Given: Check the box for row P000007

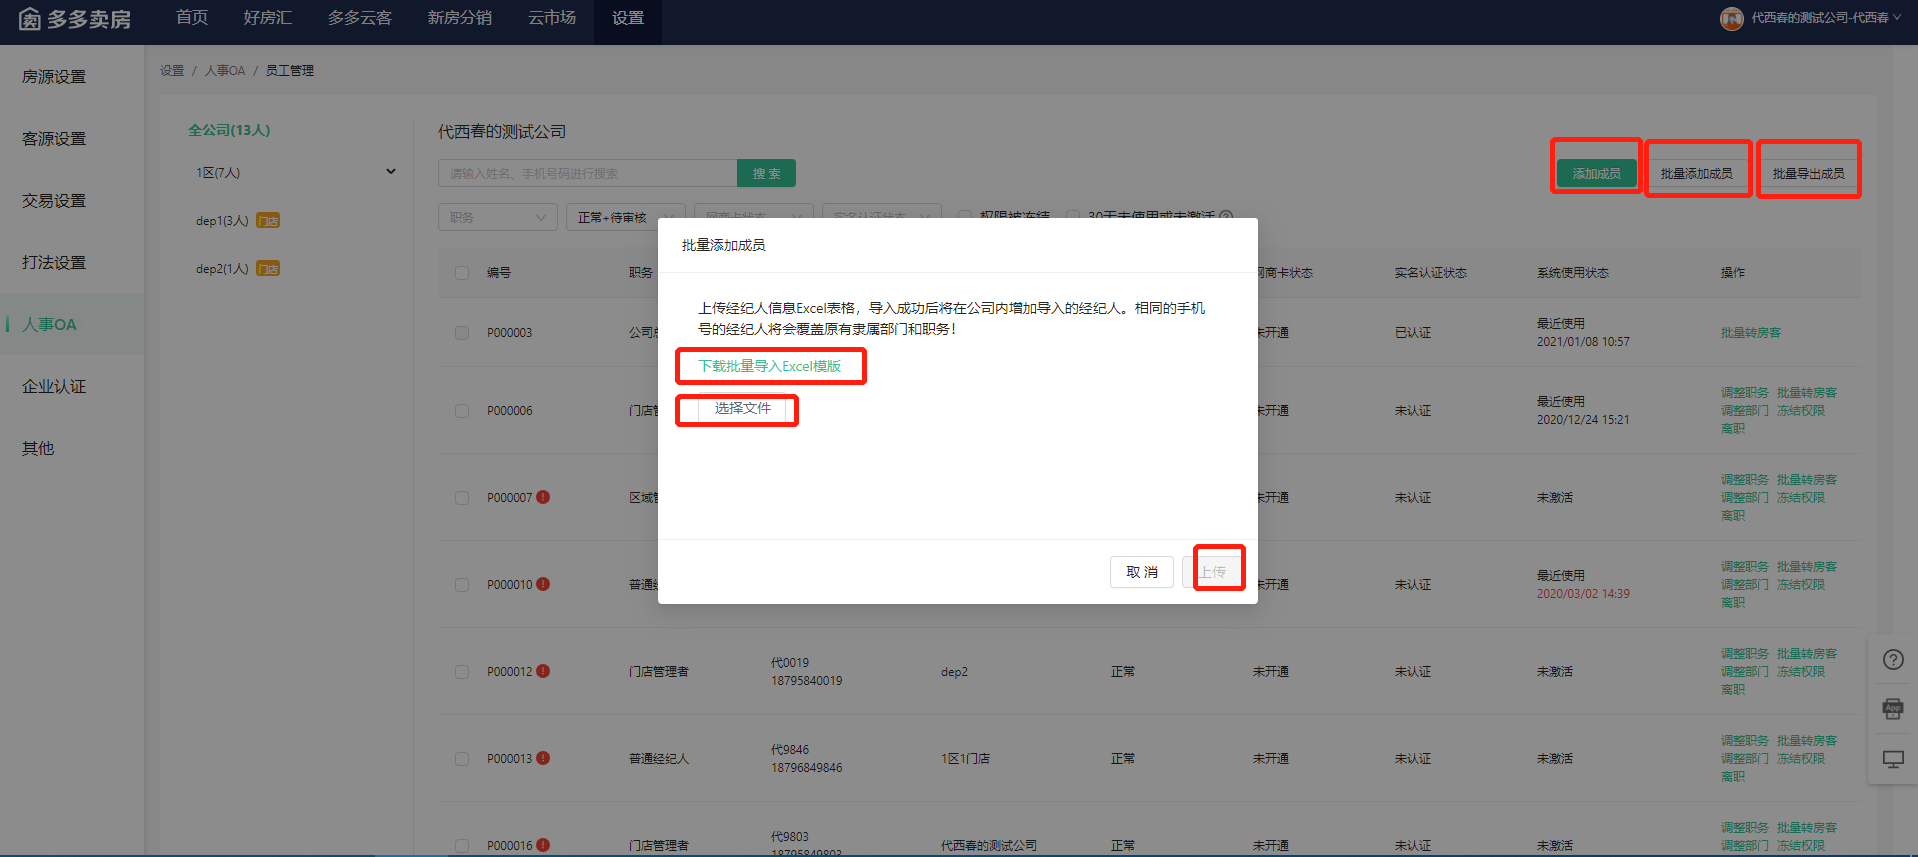Looking at the screenshot, I should [462, 498].
